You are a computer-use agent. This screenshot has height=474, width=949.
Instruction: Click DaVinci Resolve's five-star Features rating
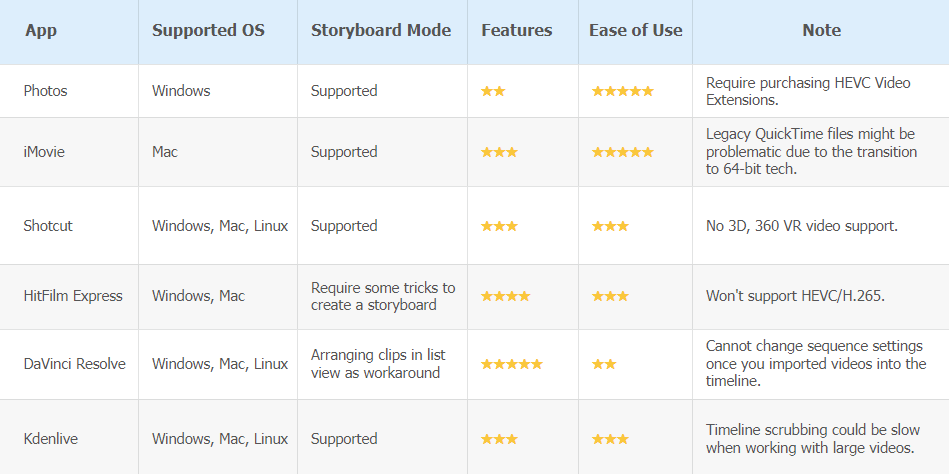tap(511, 364)
